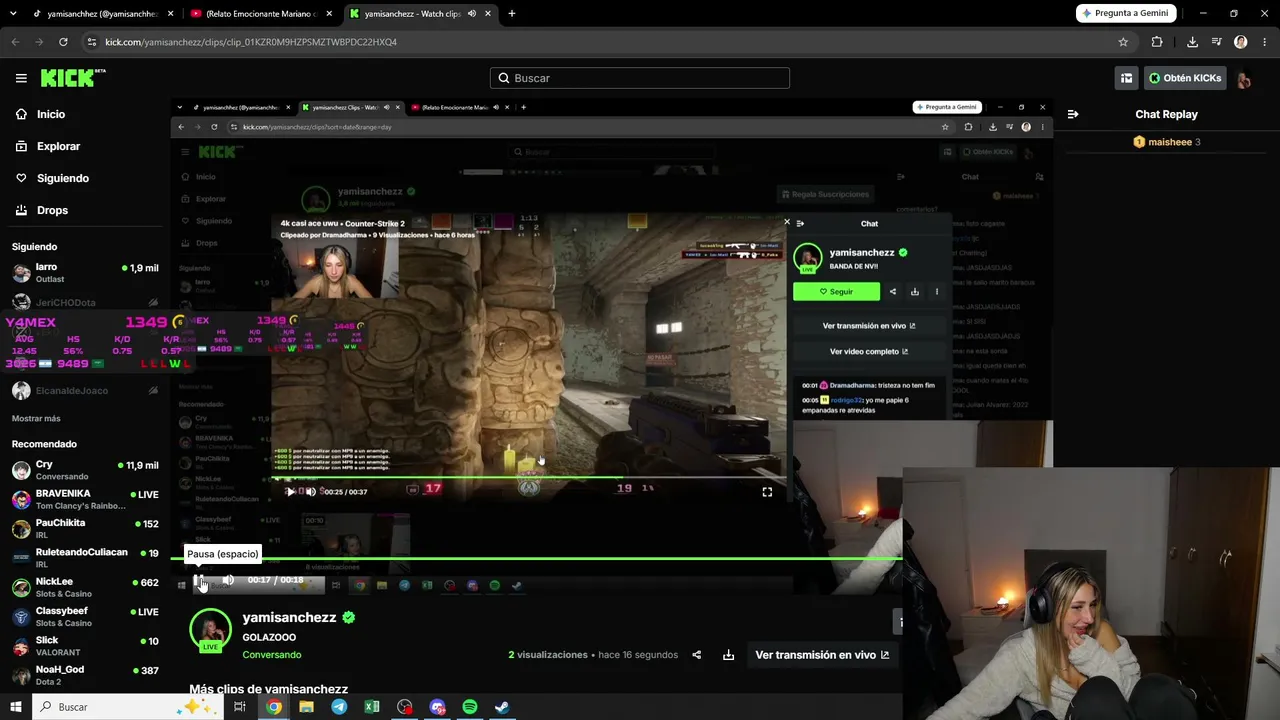
Task: Open the yamisanchezz channel avatar
Action: click(210, 629)
